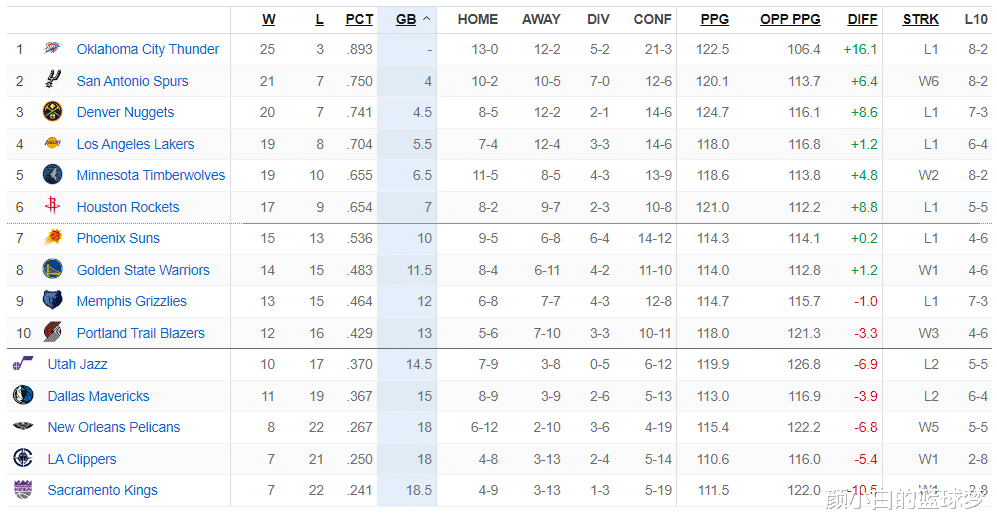
Task: Click the Golden State Warriors logo icon
Action: pyautogui.click(x=52, y=270)
